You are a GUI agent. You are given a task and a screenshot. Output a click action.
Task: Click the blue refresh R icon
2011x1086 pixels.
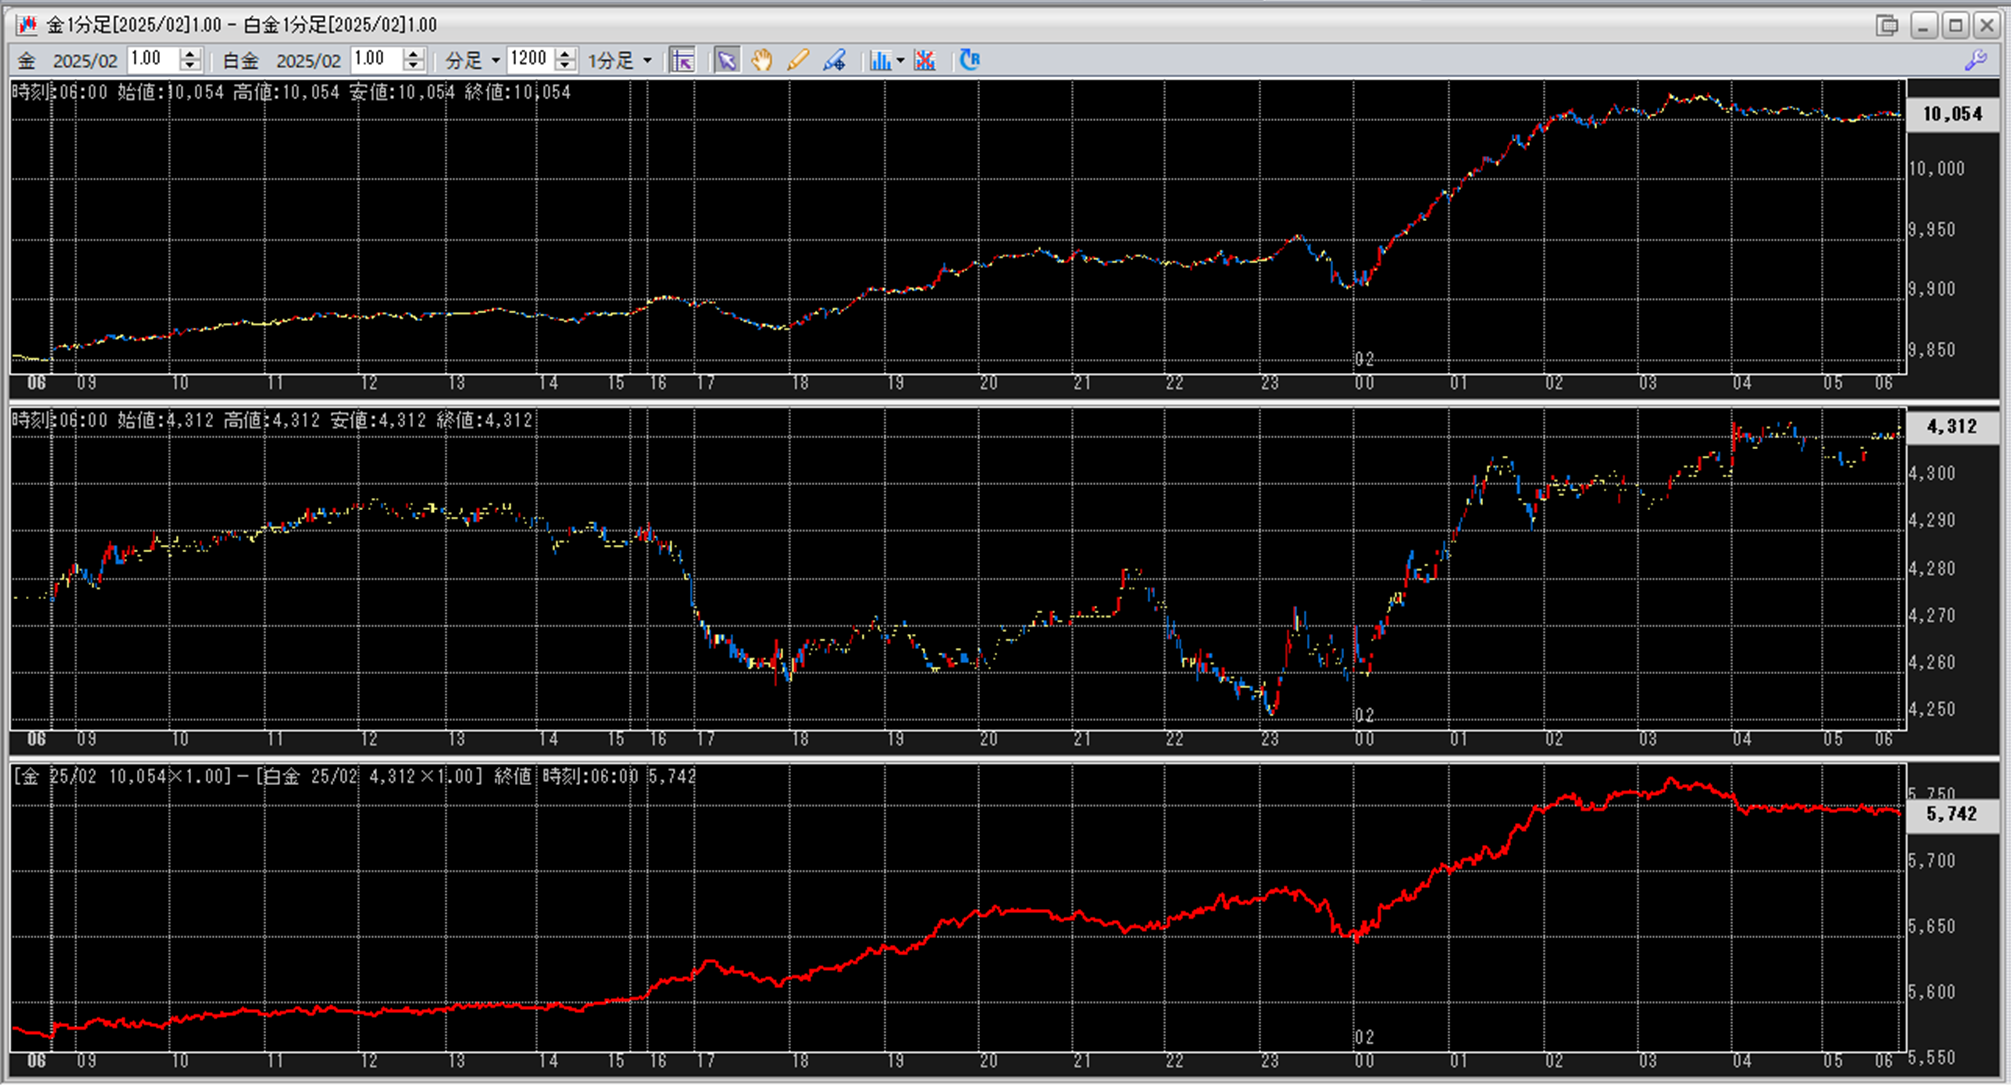click(969, 60)
